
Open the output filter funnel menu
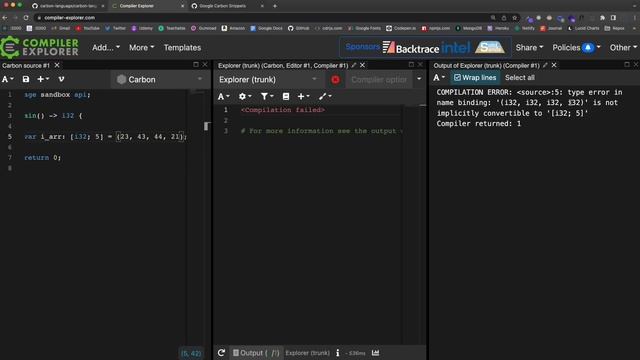[267, 96]
